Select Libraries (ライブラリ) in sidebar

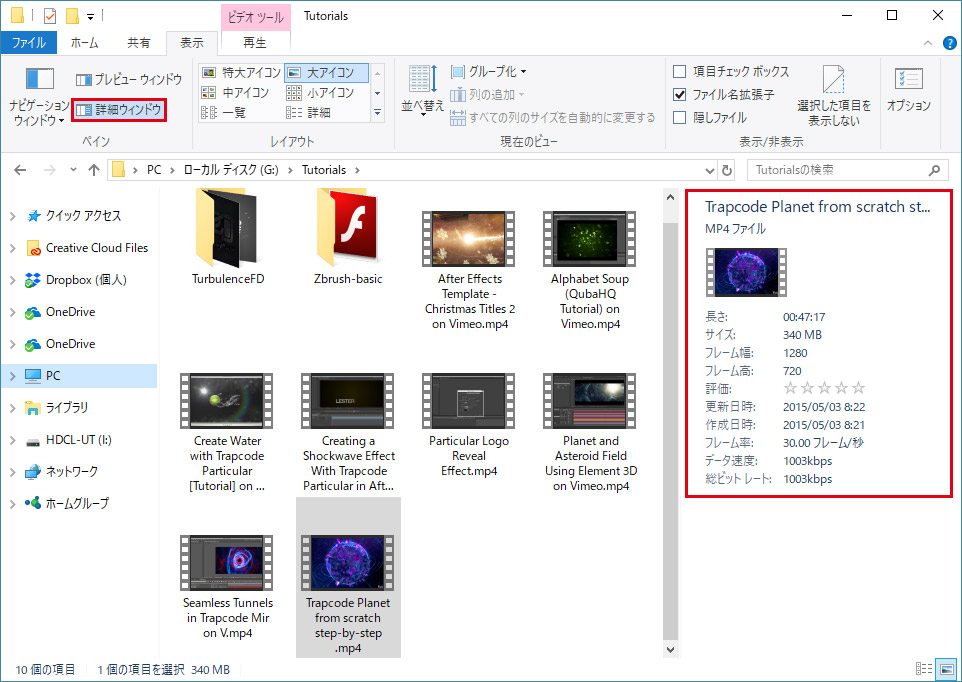point(66,408)
